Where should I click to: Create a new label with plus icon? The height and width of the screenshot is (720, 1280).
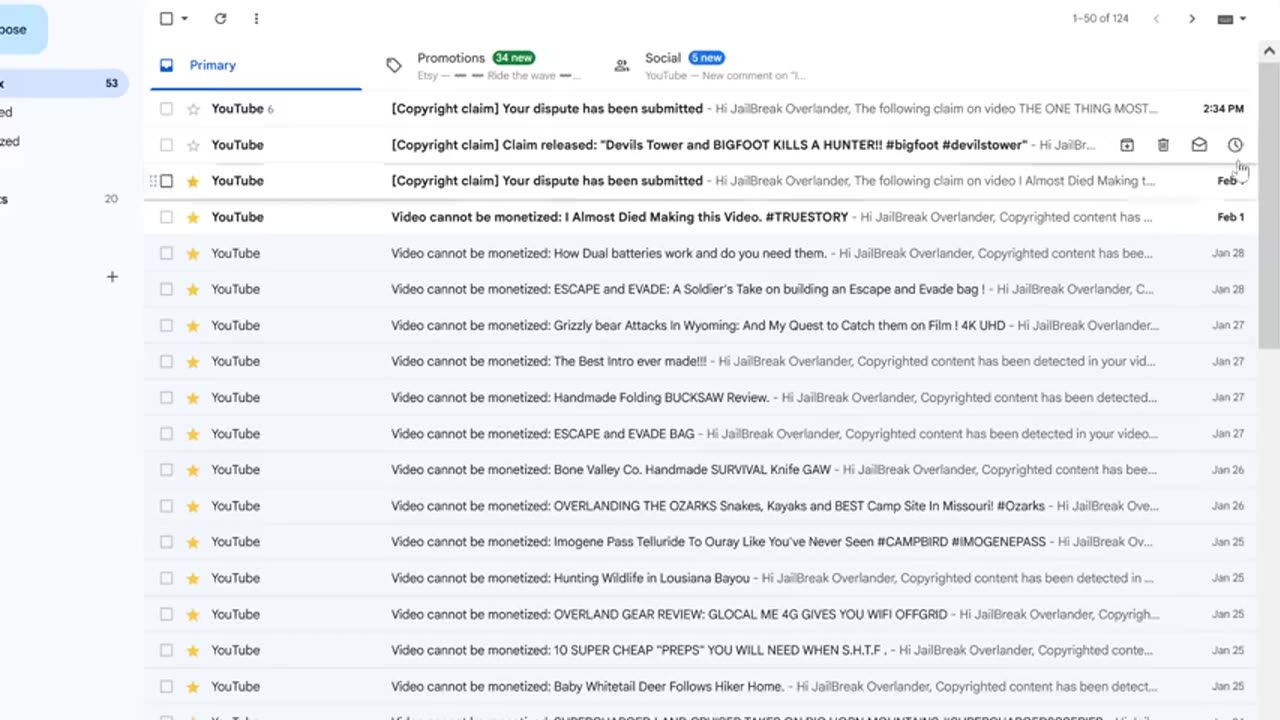[x=112, y=277]
